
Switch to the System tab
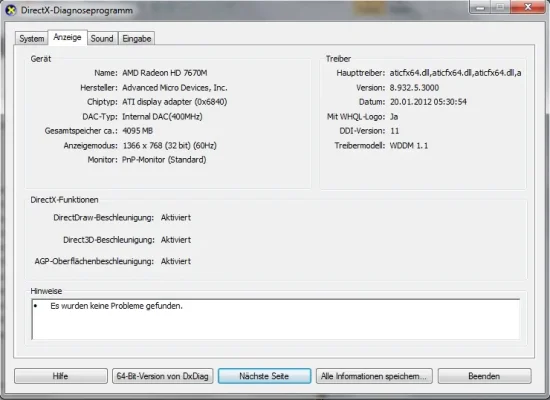click(x=32, y=38)
